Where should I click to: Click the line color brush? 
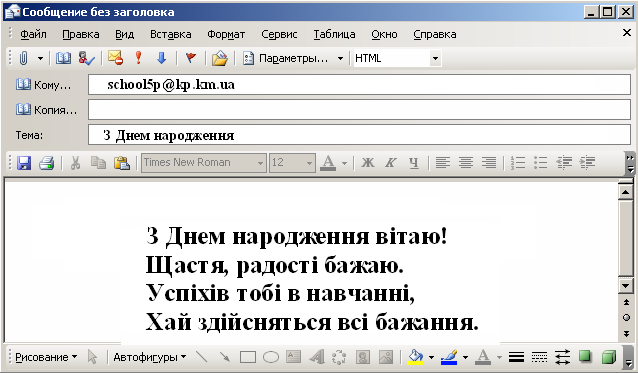pos(449,357)
